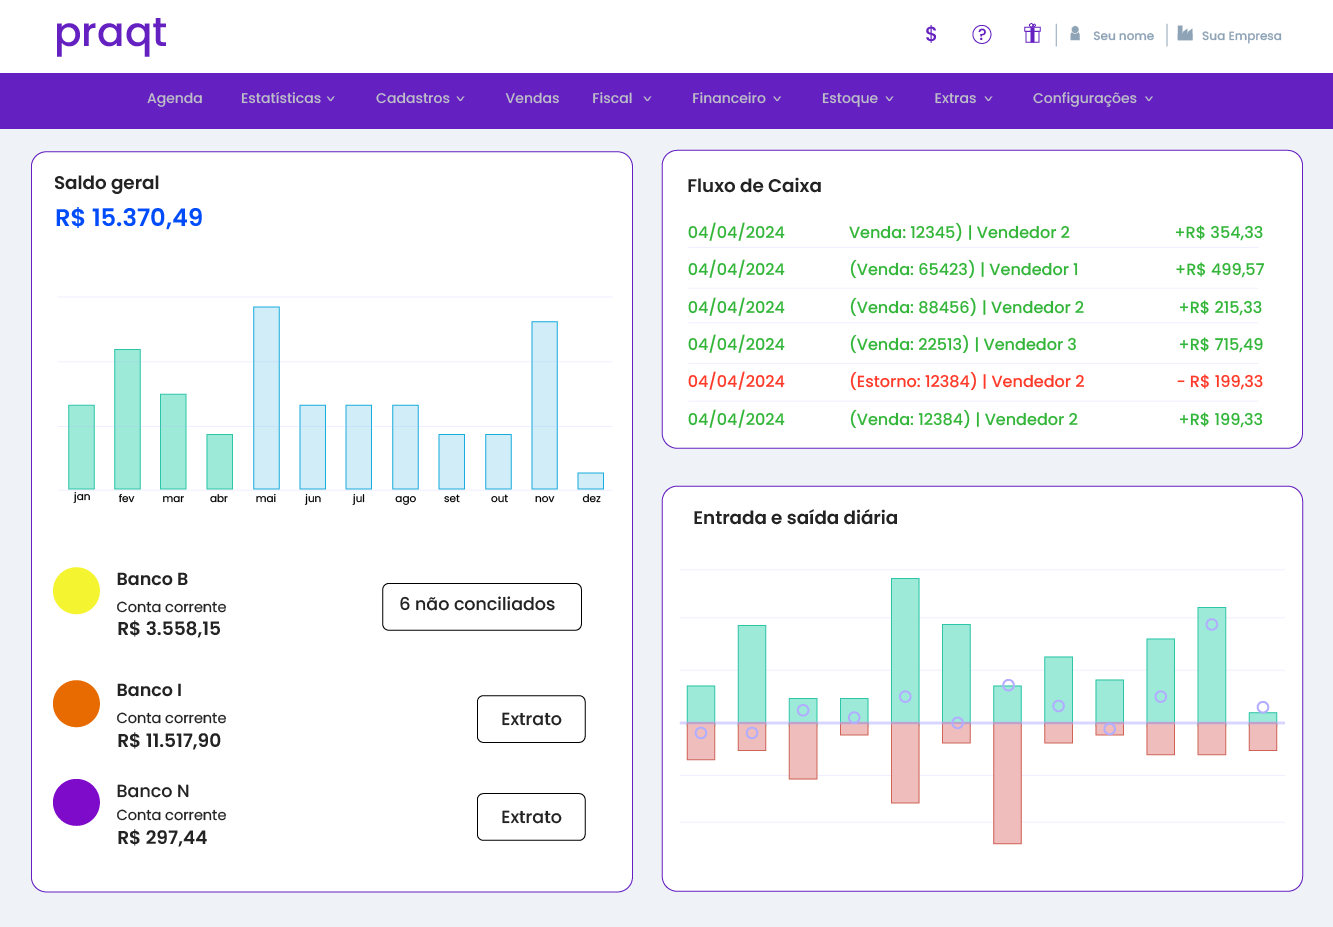
Task: Click the mai bar in the balance chart
Action: click(x=266, y=398)
